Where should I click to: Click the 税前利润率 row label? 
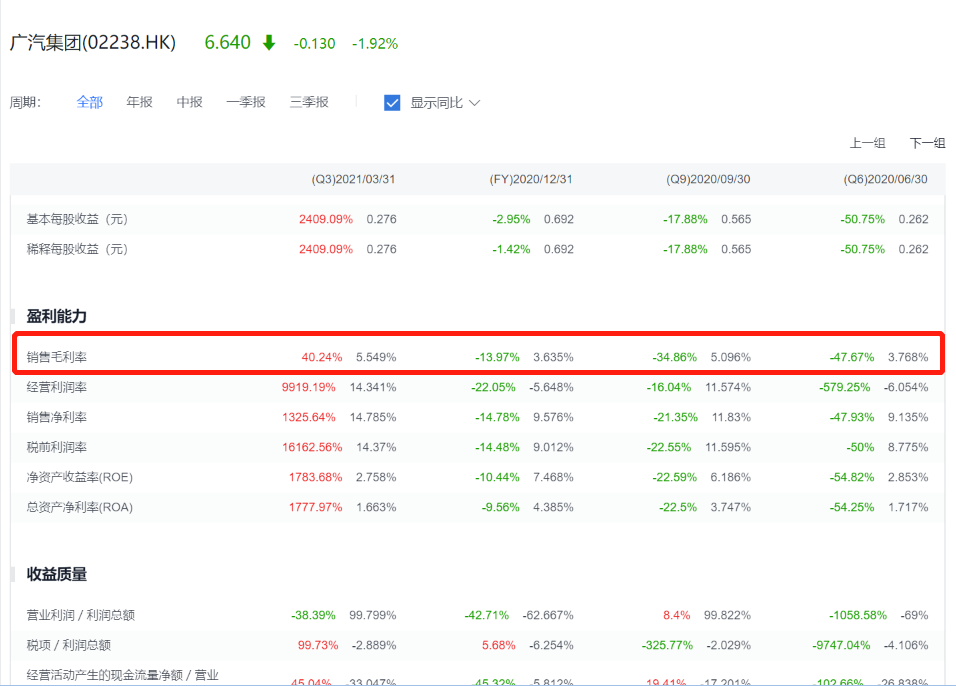click(57, 447)
